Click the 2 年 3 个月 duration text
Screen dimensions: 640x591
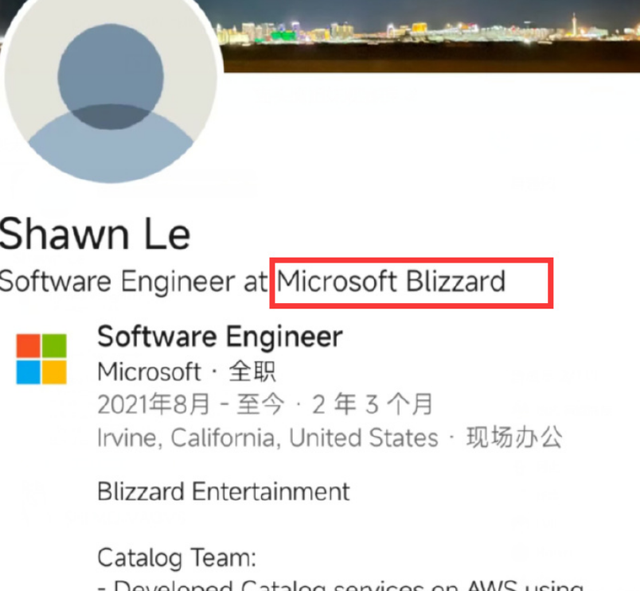pos(372,404)
